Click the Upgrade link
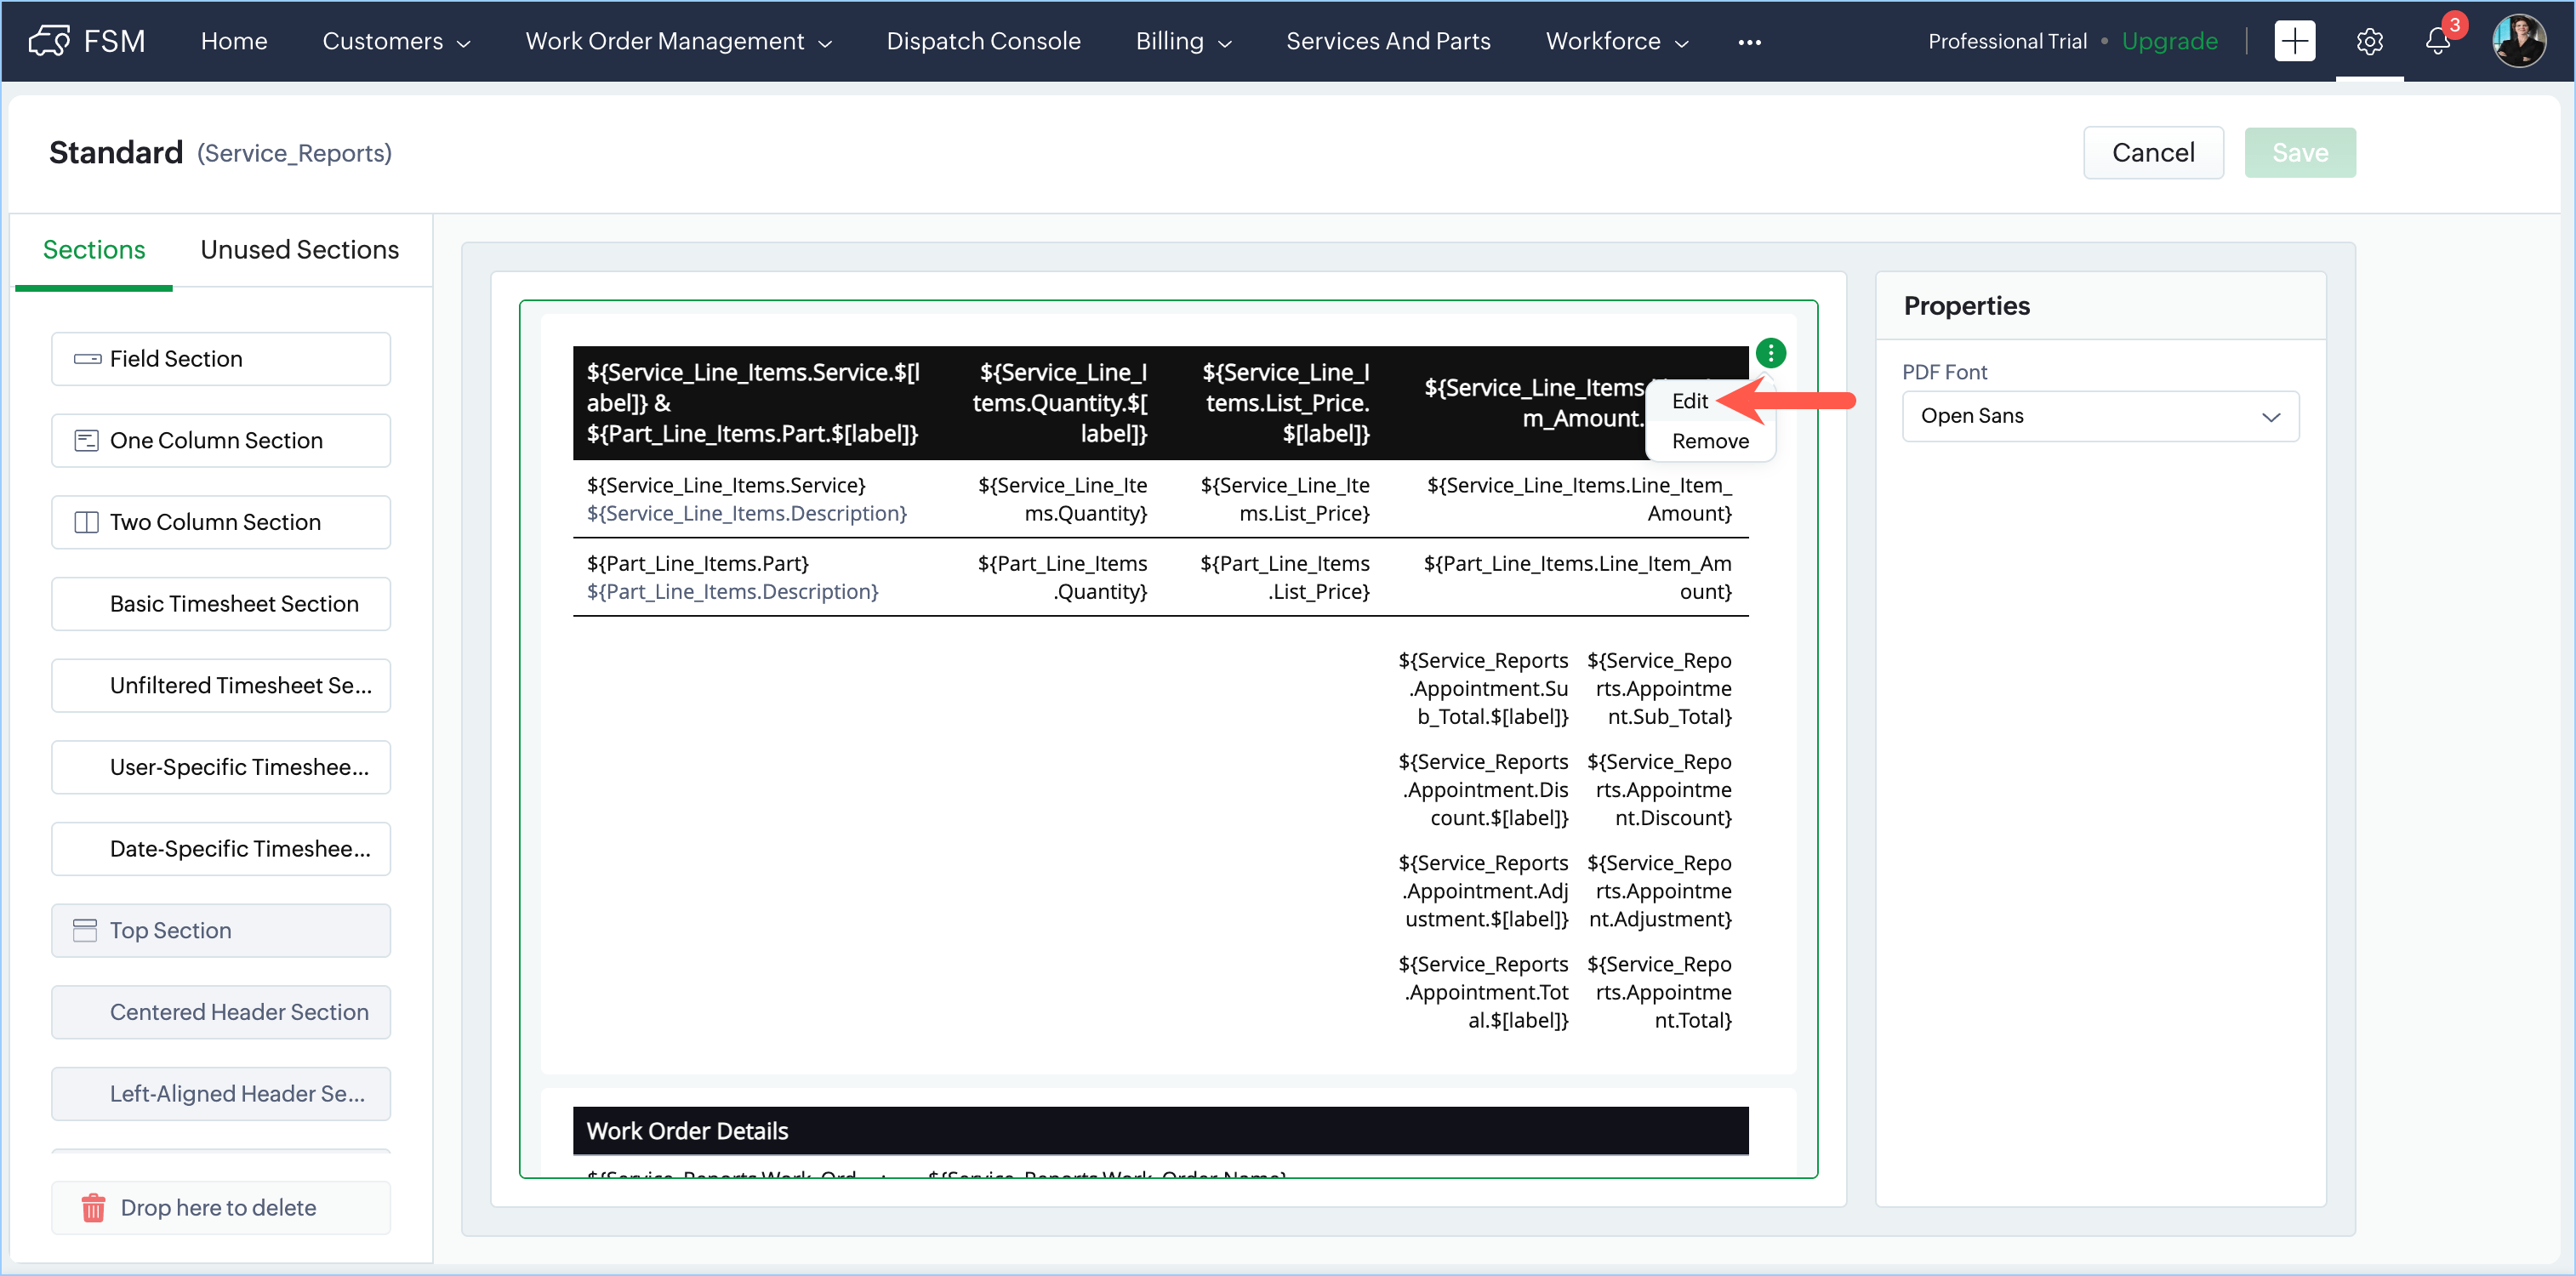Image resolution: width=2576 pixels, height=1276 pixels. (x=2169, y=41)
